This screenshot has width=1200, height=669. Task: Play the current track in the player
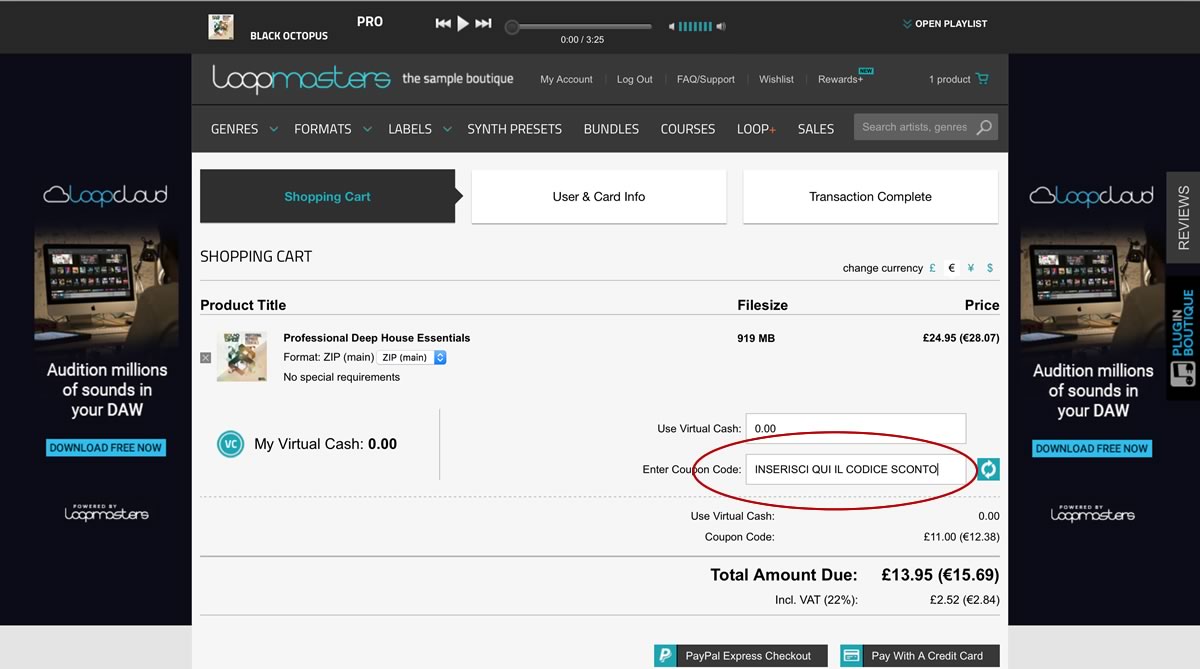tap(463, 23)
